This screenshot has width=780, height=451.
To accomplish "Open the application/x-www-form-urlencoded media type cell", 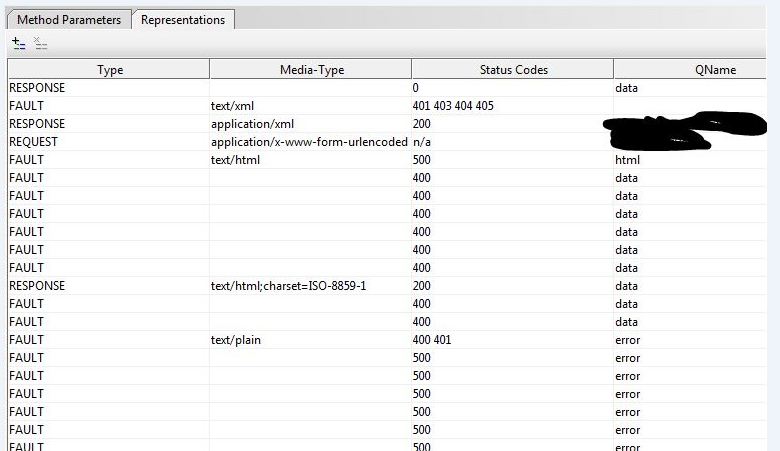I will pos(309,142).
